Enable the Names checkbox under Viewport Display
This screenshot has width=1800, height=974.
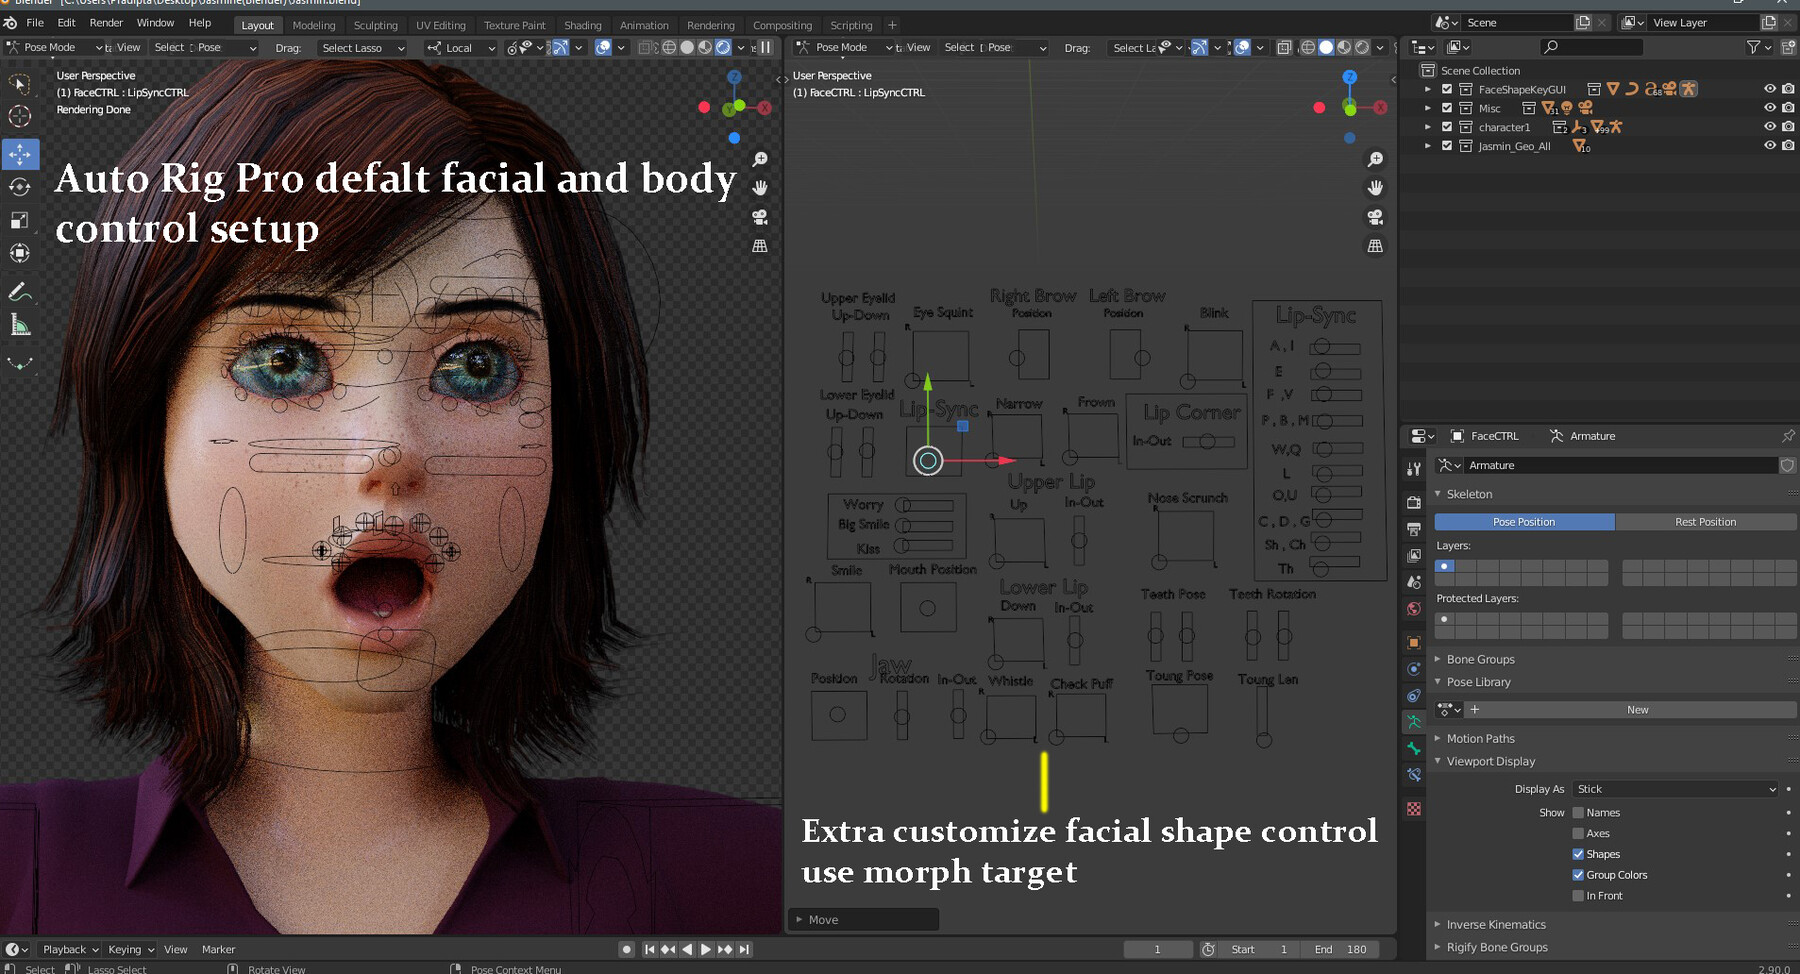pyautogui.click(x=1578, y=812)
